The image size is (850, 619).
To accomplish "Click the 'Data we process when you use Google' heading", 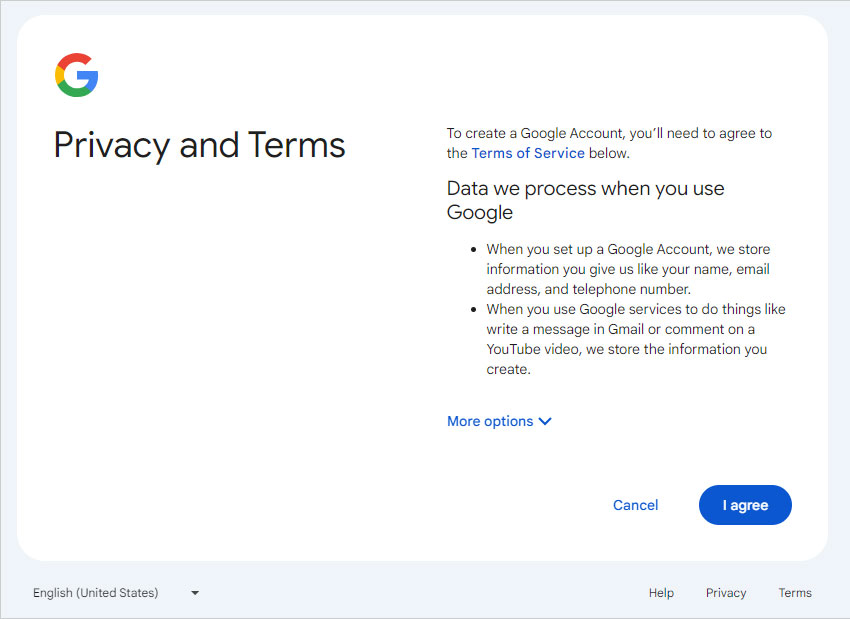I will pos(585,200).
